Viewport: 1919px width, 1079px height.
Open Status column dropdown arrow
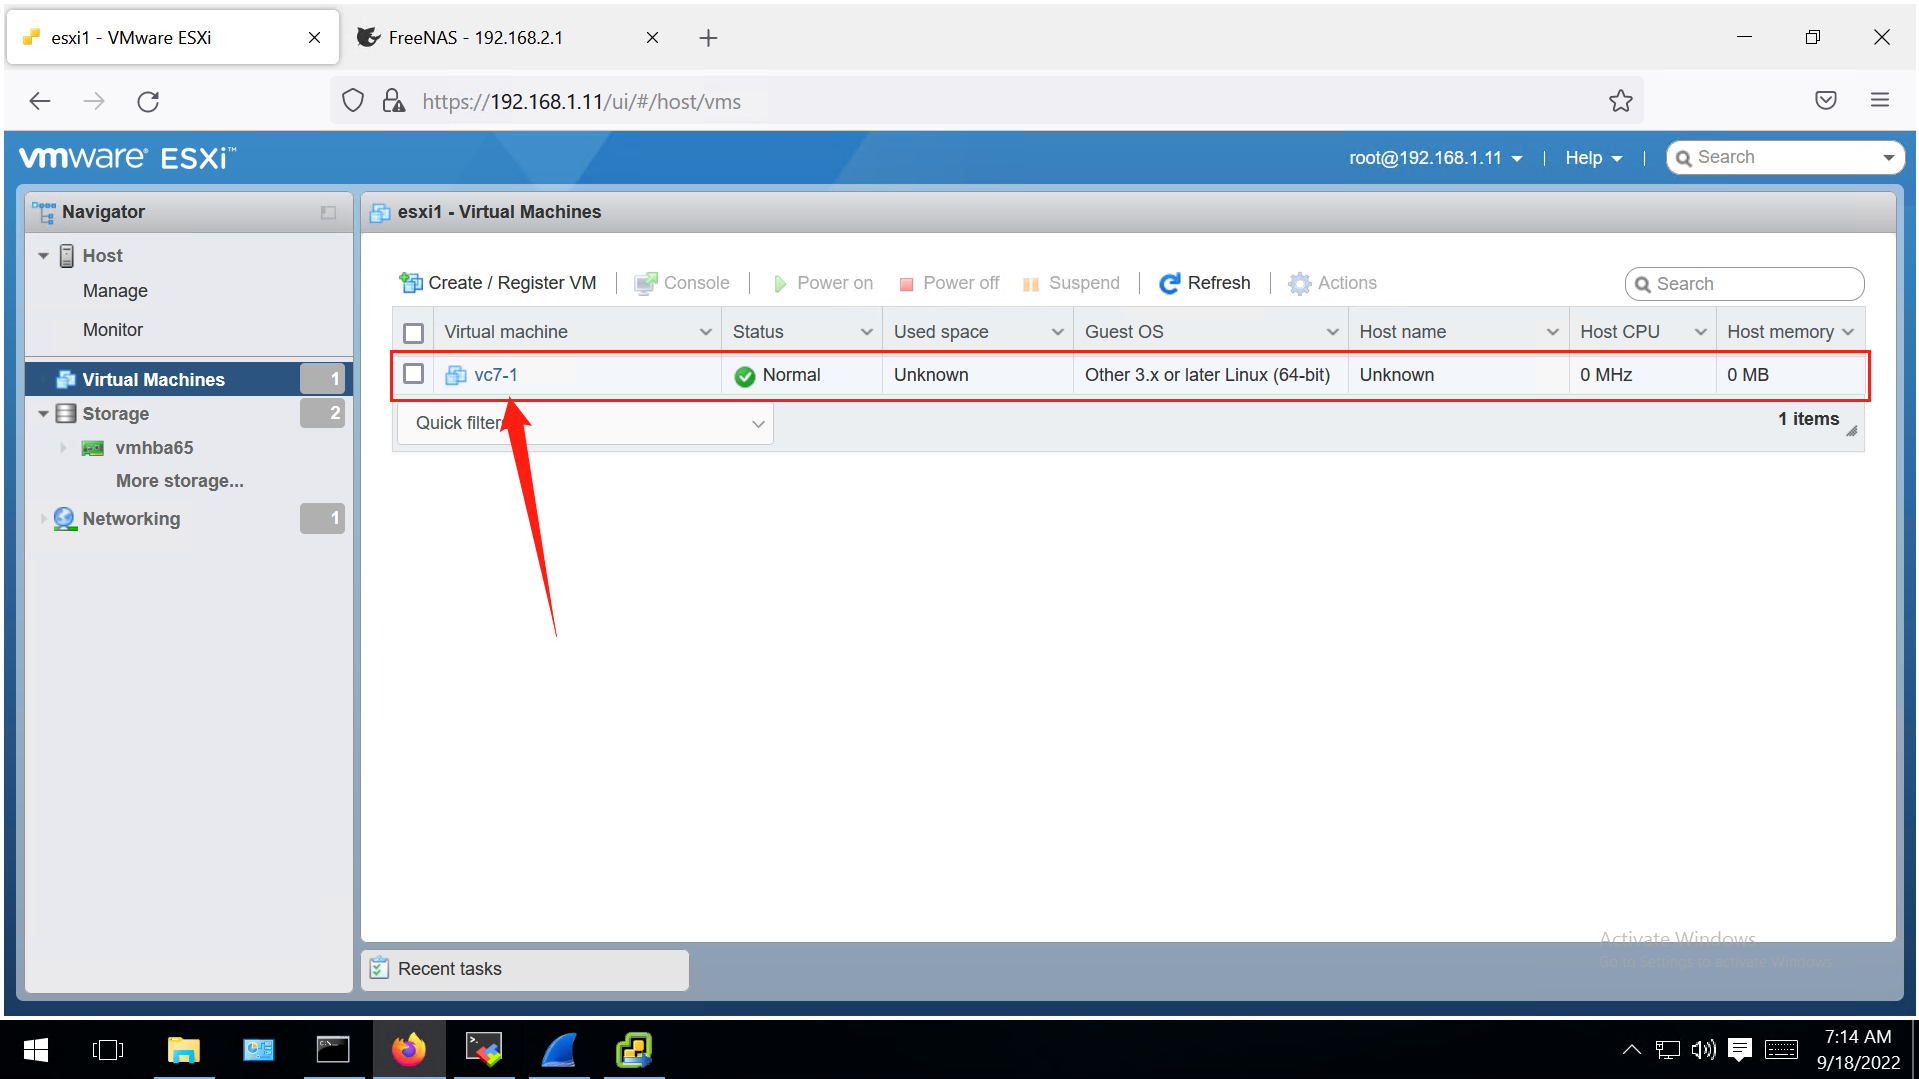(866, 332)
